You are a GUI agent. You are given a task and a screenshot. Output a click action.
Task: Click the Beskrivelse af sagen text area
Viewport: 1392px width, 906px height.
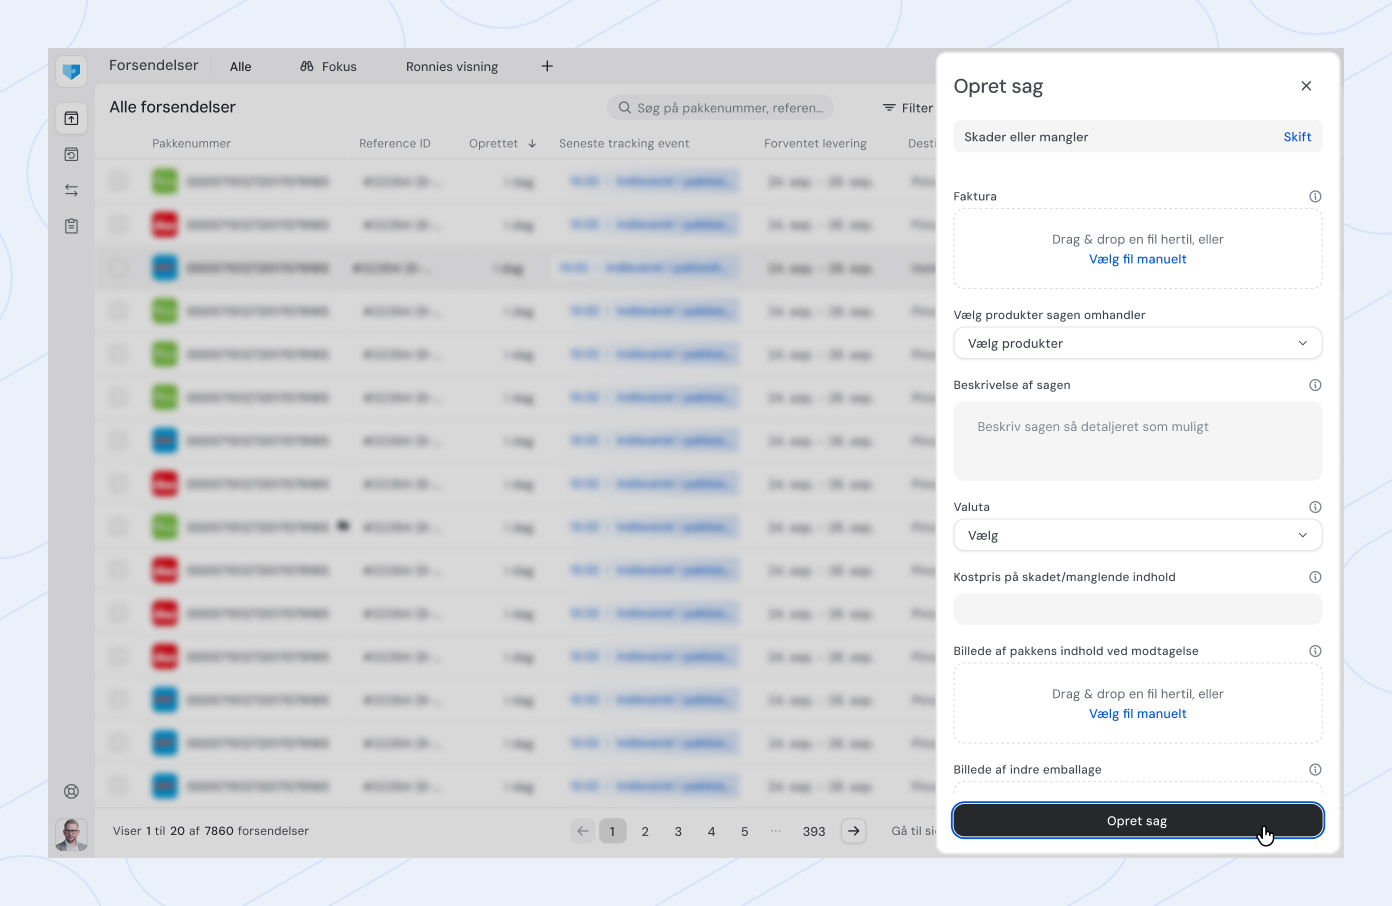pyautogui.click(x=1138, y=441)
